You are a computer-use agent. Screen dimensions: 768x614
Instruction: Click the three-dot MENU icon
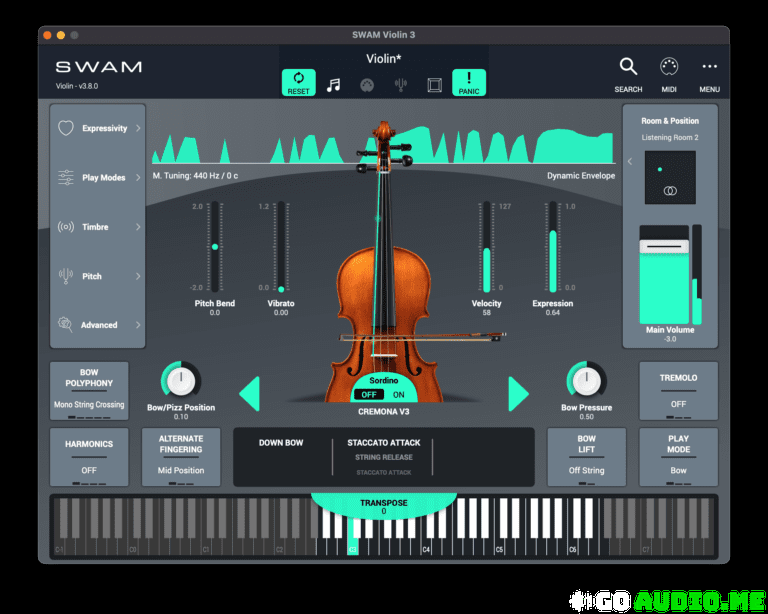pos(709,67)
